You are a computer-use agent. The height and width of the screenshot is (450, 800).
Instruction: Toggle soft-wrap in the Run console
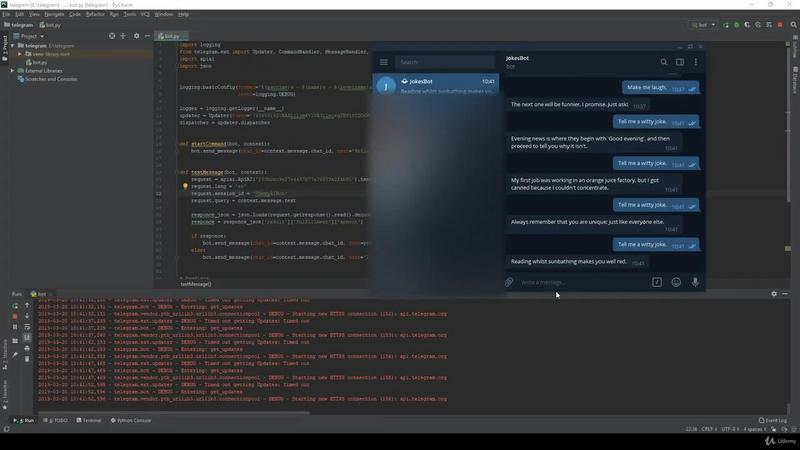[27, 327]
